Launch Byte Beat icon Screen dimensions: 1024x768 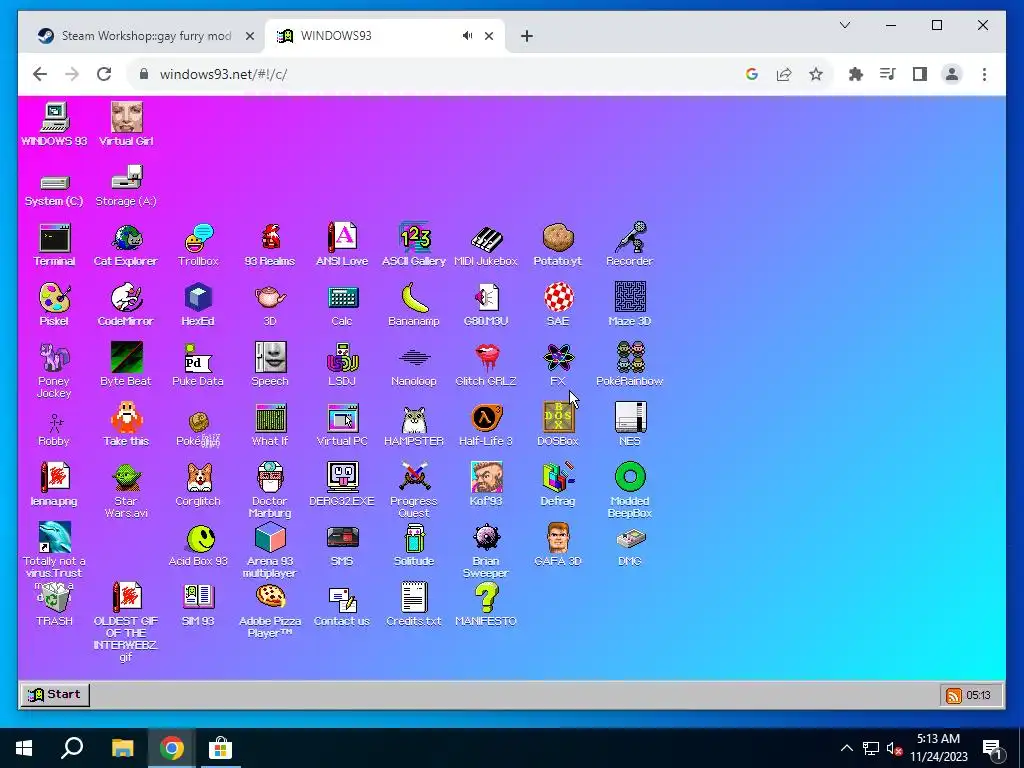127,359
